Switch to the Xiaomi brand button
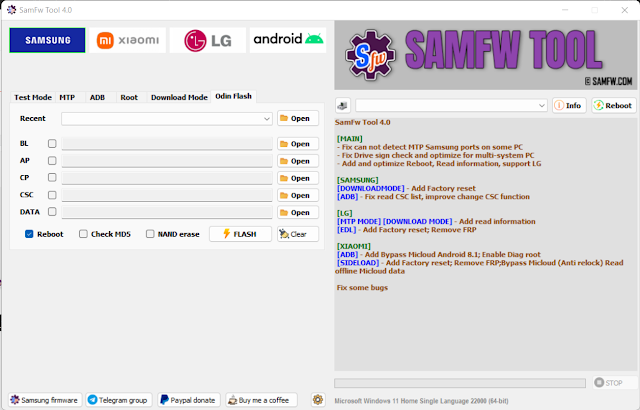This screenshot has width=640, height=410. tap(127, 40)
